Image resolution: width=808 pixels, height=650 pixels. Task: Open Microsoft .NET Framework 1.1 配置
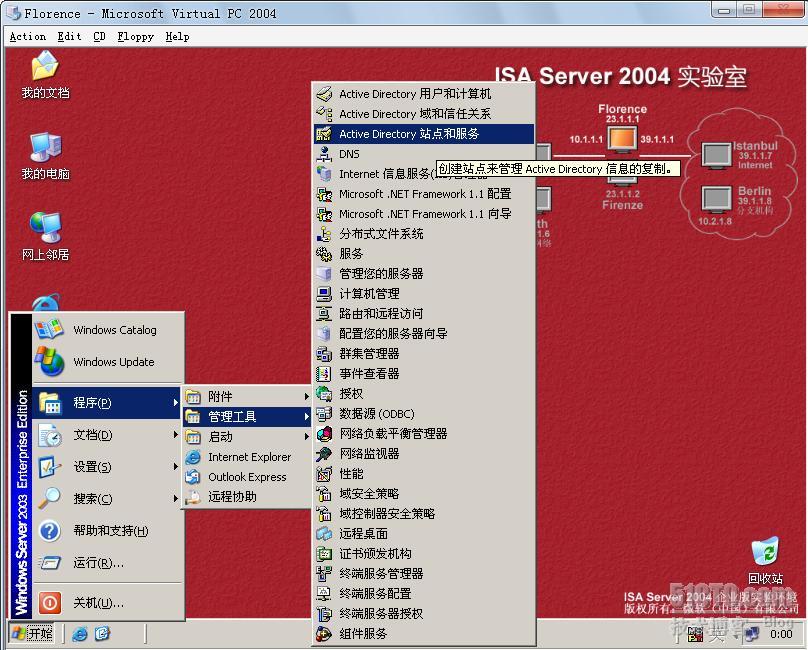coord(424,194)
